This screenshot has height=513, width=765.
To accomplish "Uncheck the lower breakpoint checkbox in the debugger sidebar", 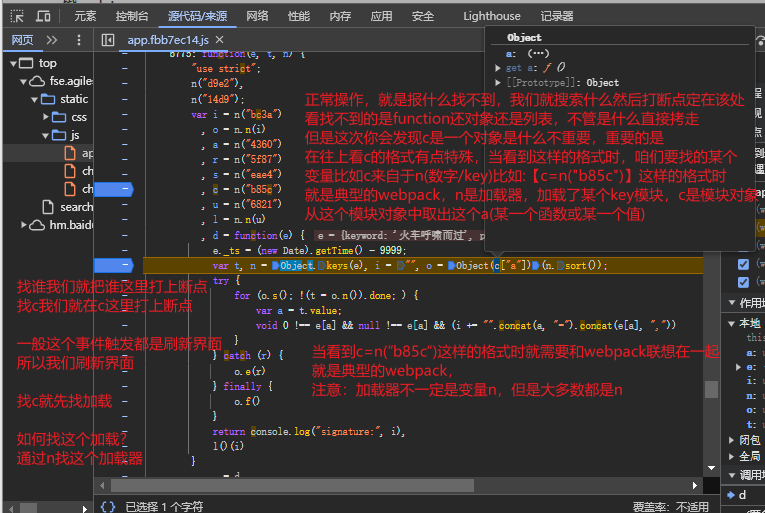I will coord(743,282).
